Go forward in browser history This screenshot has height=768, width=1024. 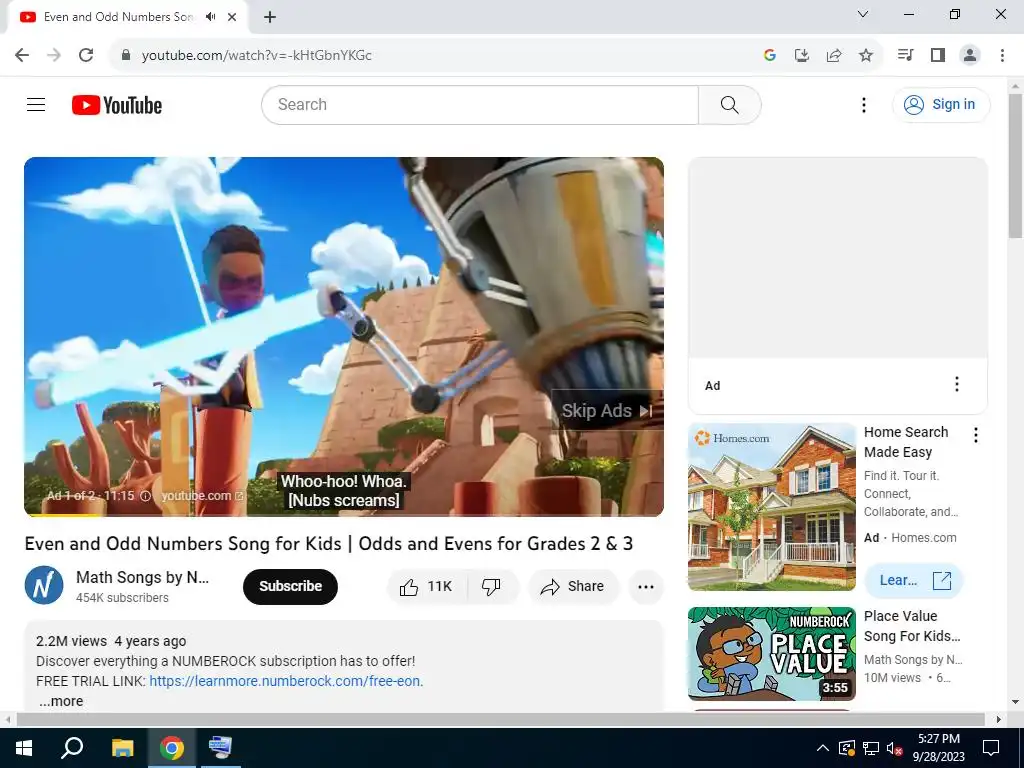click(54, 55)
